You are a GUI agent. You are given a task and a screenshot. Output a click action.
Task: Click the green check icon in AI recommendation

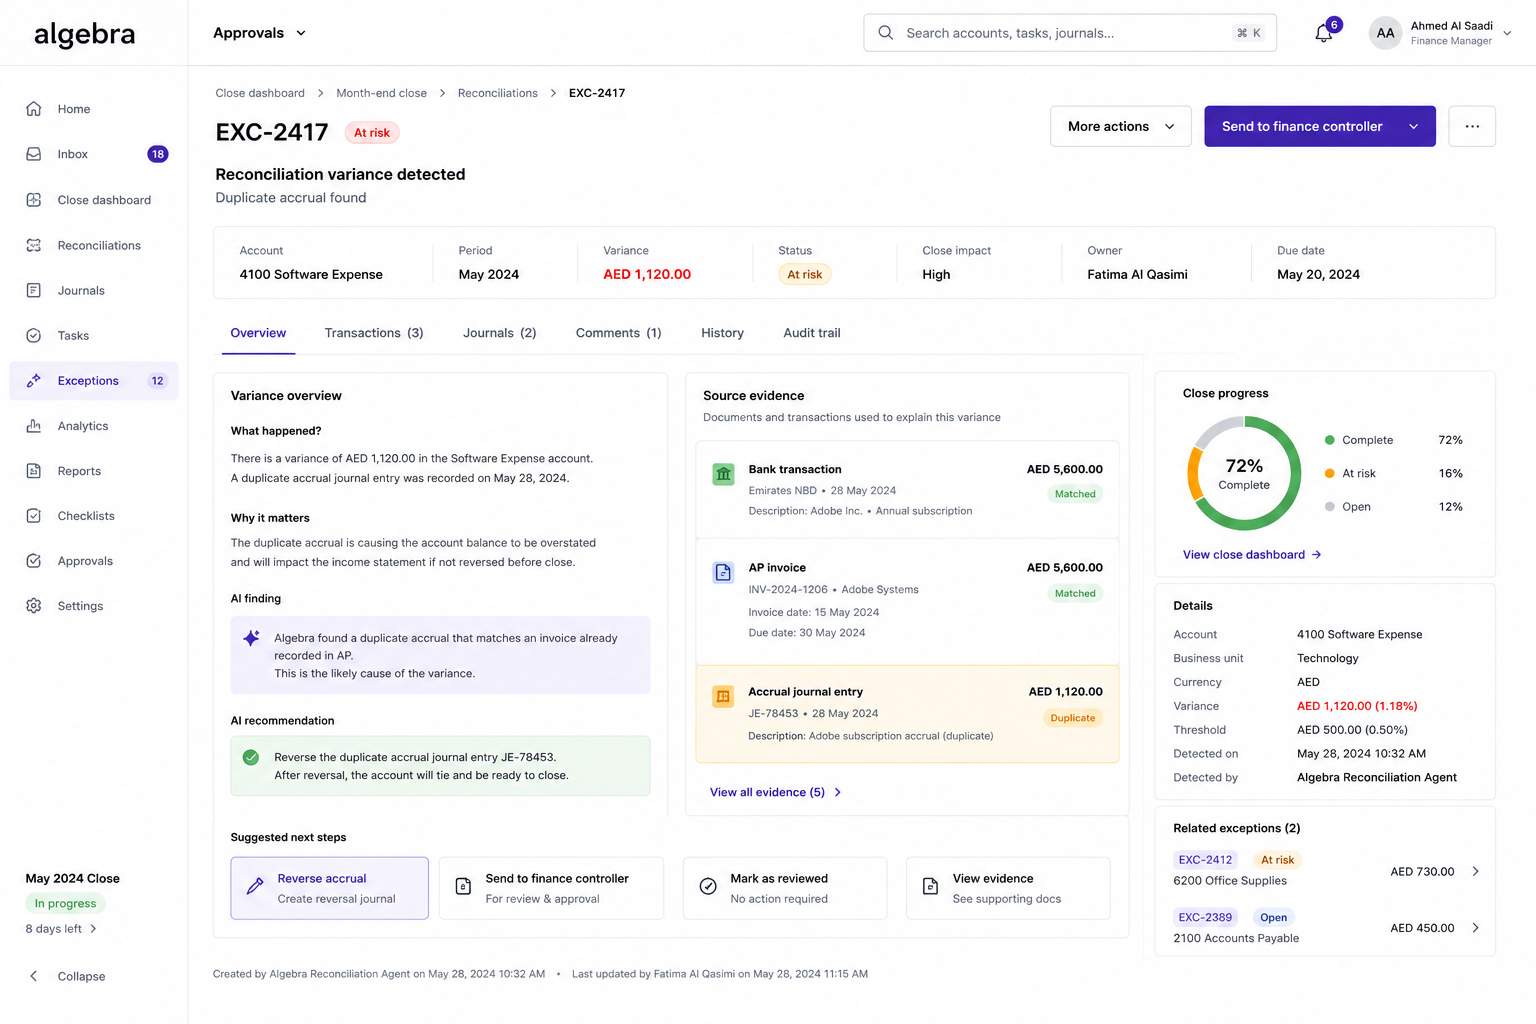click(251, 758)
